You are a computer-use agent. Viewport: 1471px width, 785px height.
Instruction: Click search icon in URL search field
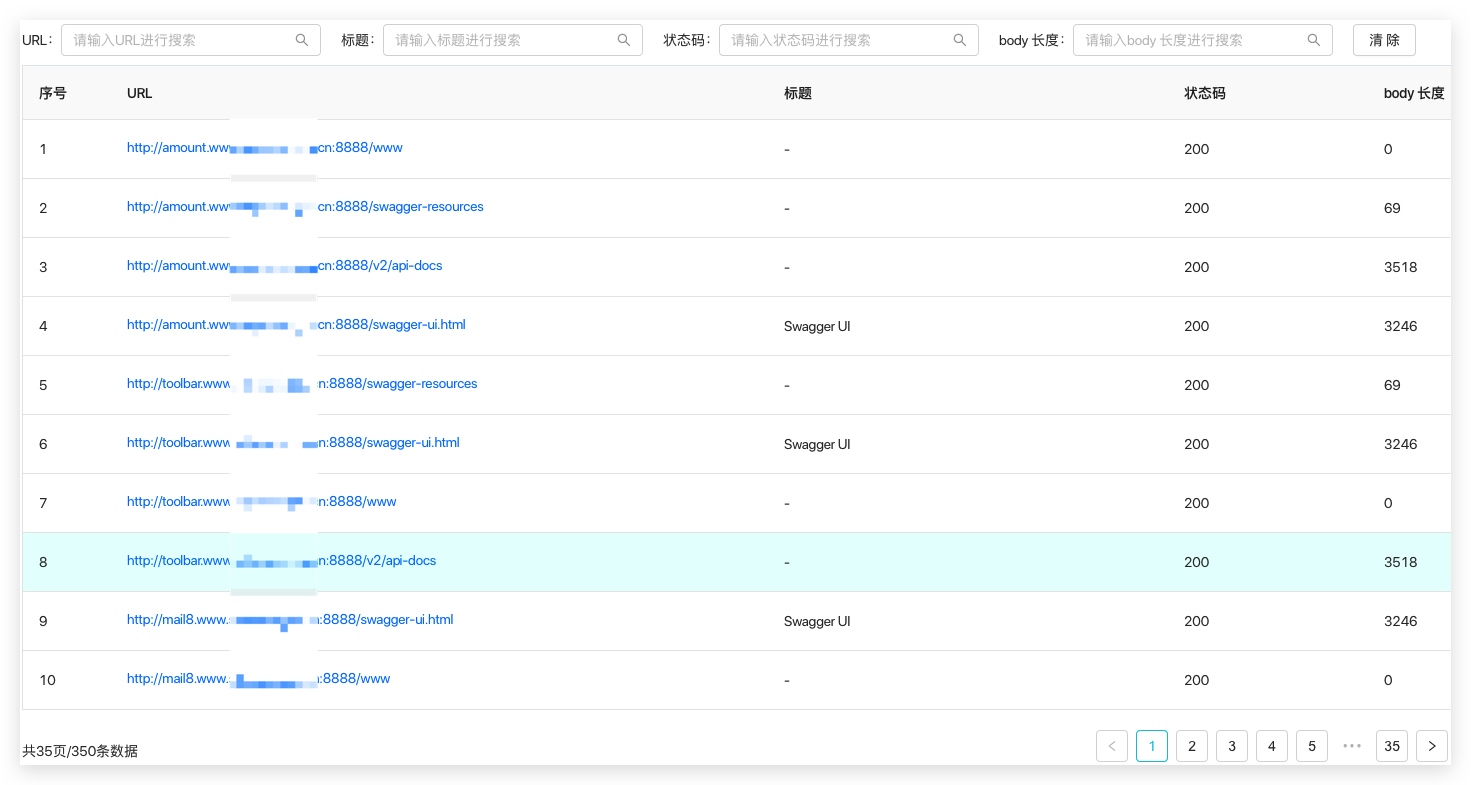coord(302,40)
